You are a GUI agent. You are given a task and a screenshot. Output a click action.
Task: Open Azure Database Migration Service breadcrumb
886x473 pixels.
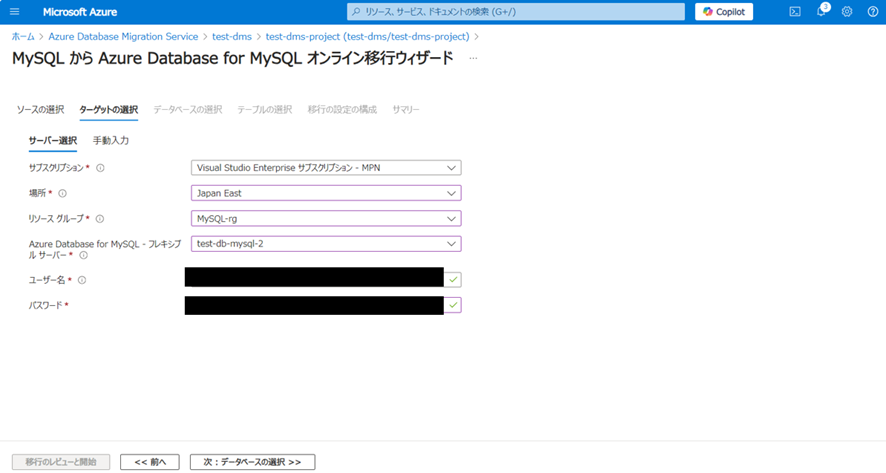123,36
